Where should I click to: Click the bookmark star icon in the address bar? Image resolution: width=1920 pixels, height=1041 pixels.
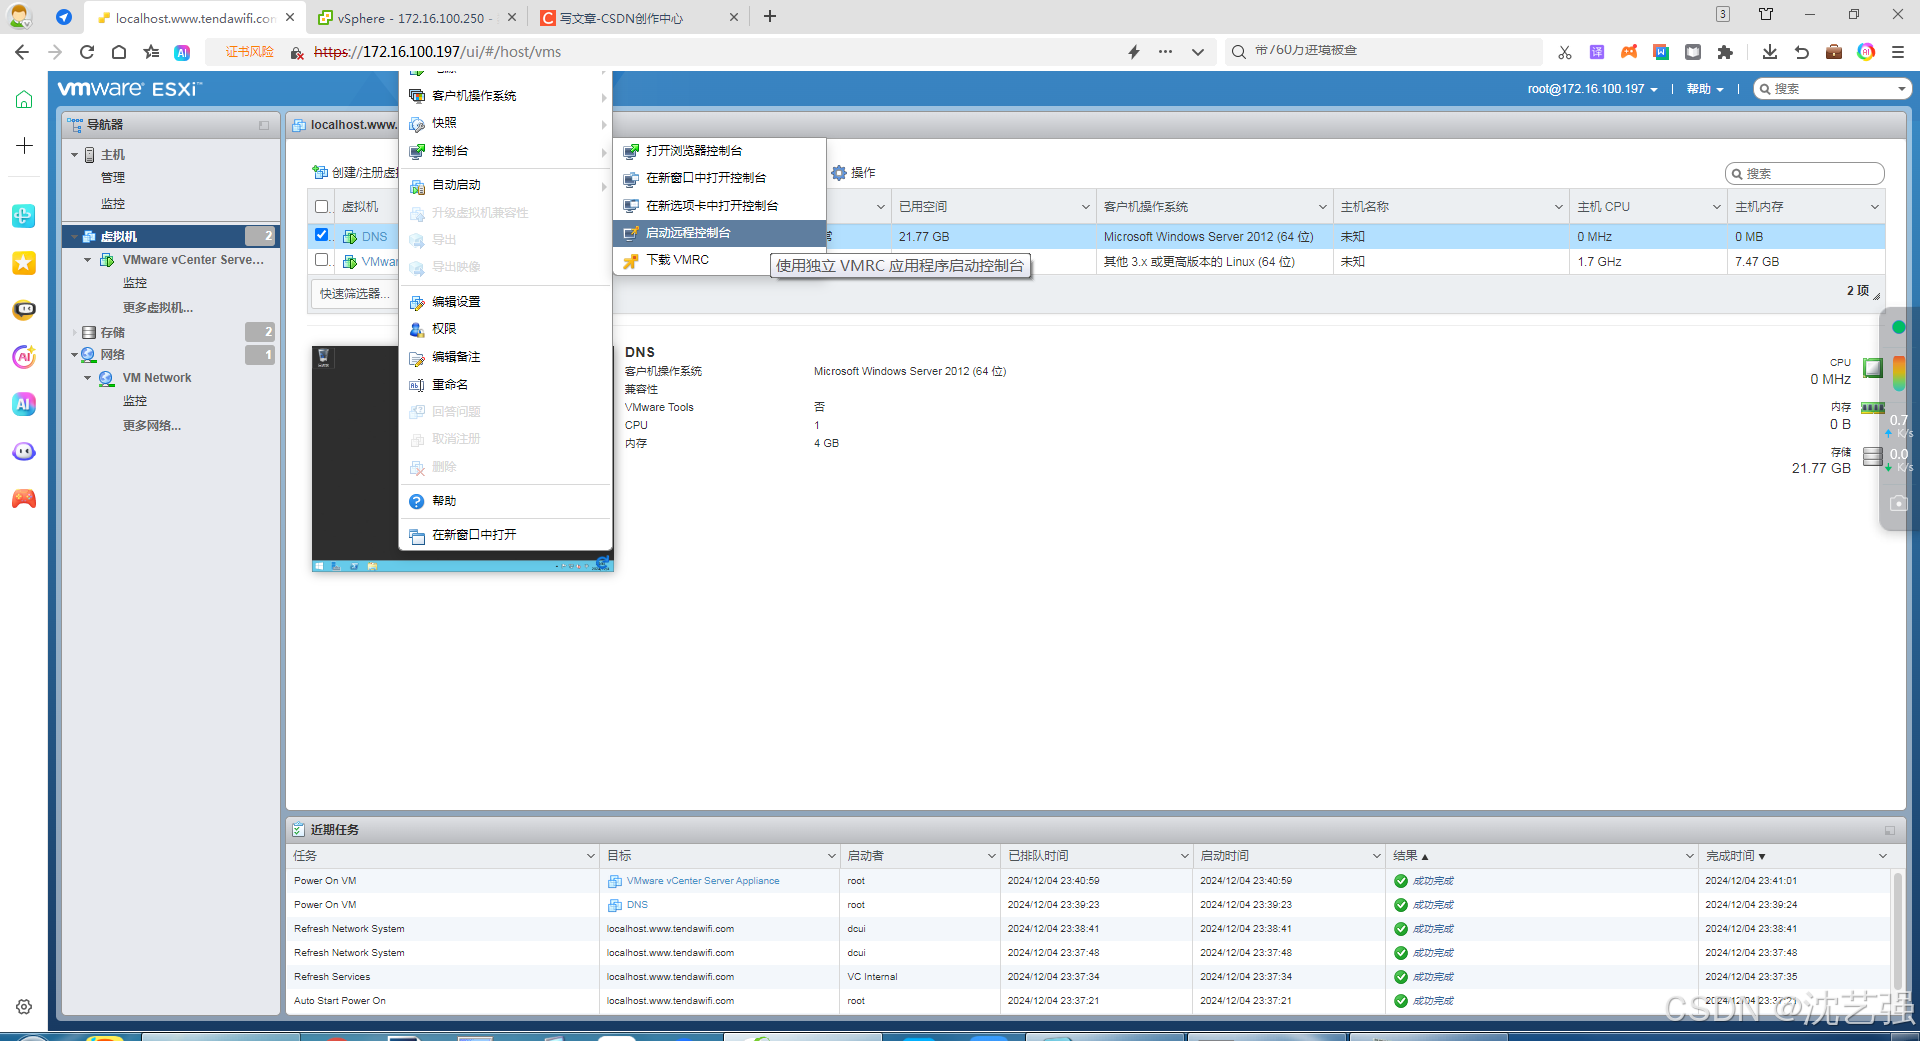[x=151, y=52]
